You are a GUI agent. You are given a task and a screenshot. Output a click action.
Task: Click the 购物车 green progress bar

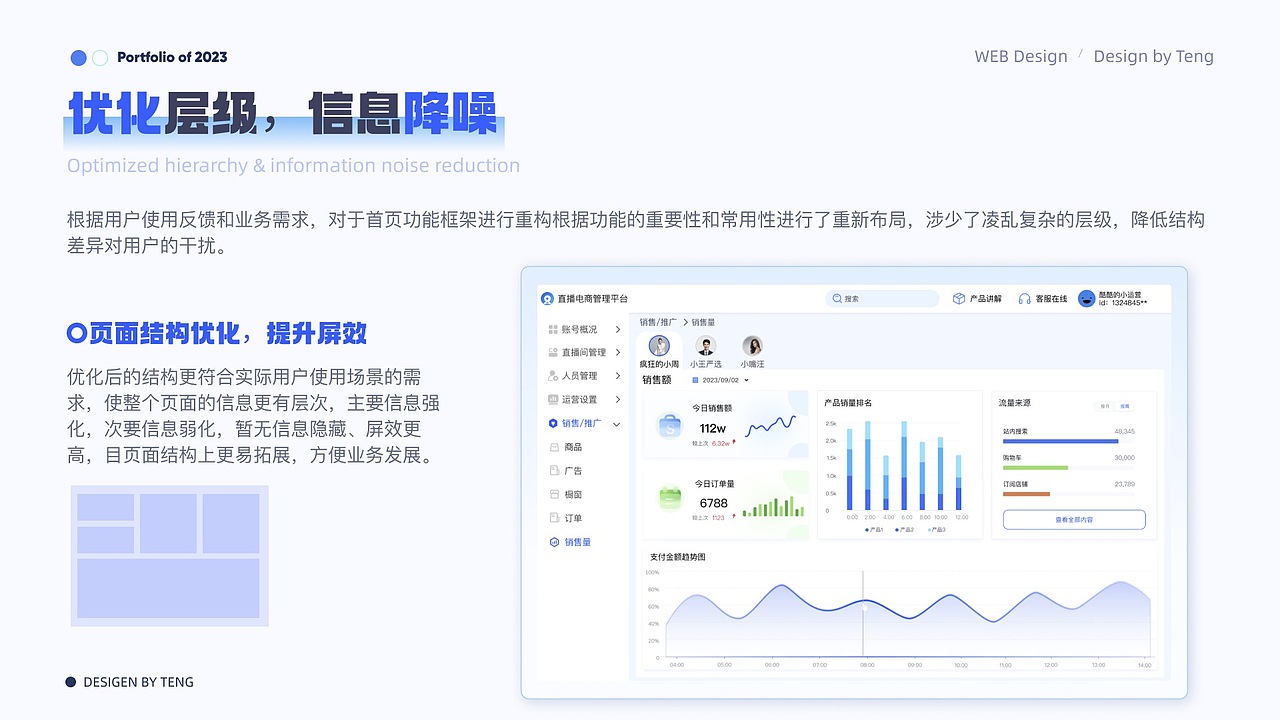[1035, 467]
